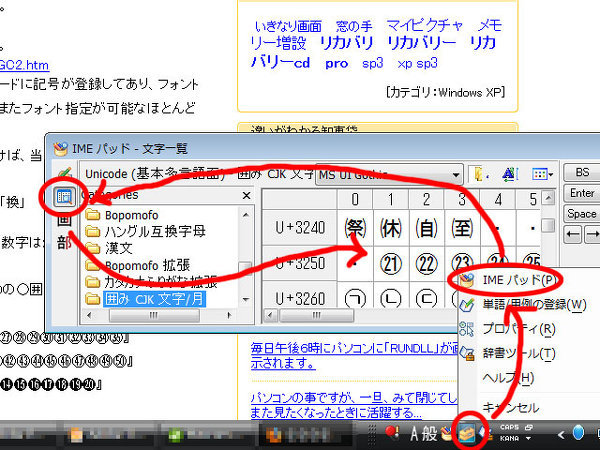Open the xp sp3 tag link
Screen dimensions: 600x450
click(x=417, y=63)
